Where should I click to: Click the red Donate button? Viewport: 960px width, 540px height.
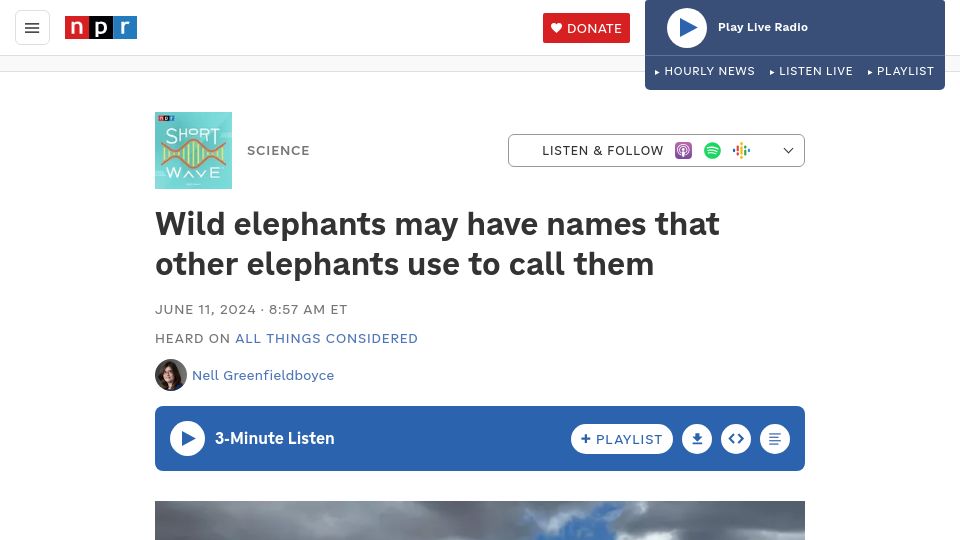coord(586,28)
